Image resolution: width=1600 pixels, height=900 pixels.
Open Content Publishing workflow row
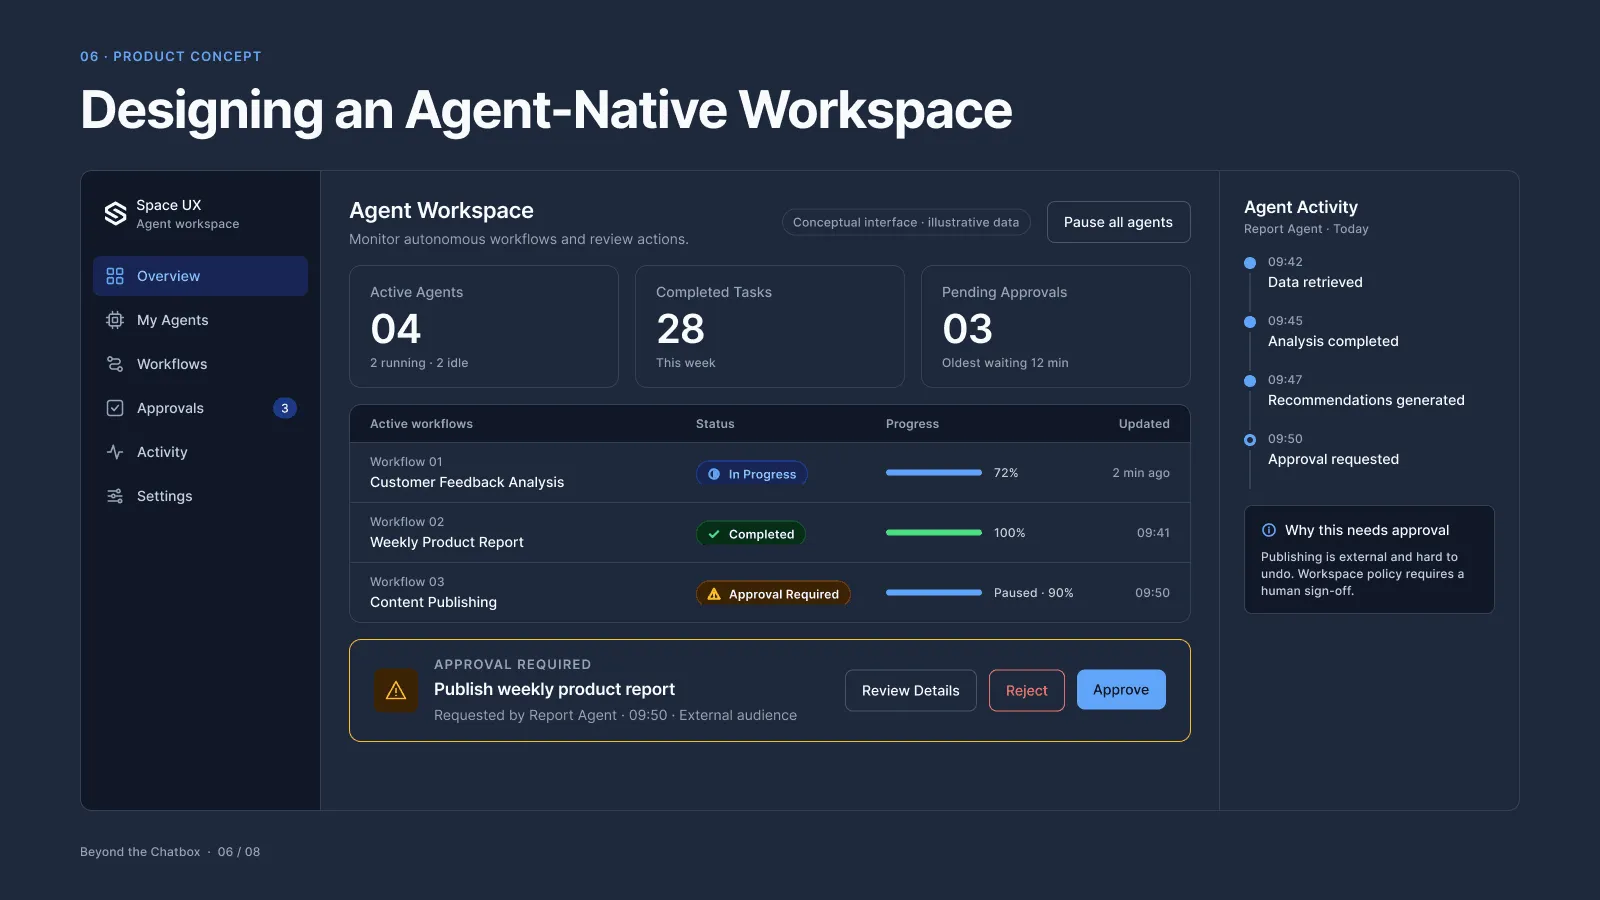[x=770, y=593]
